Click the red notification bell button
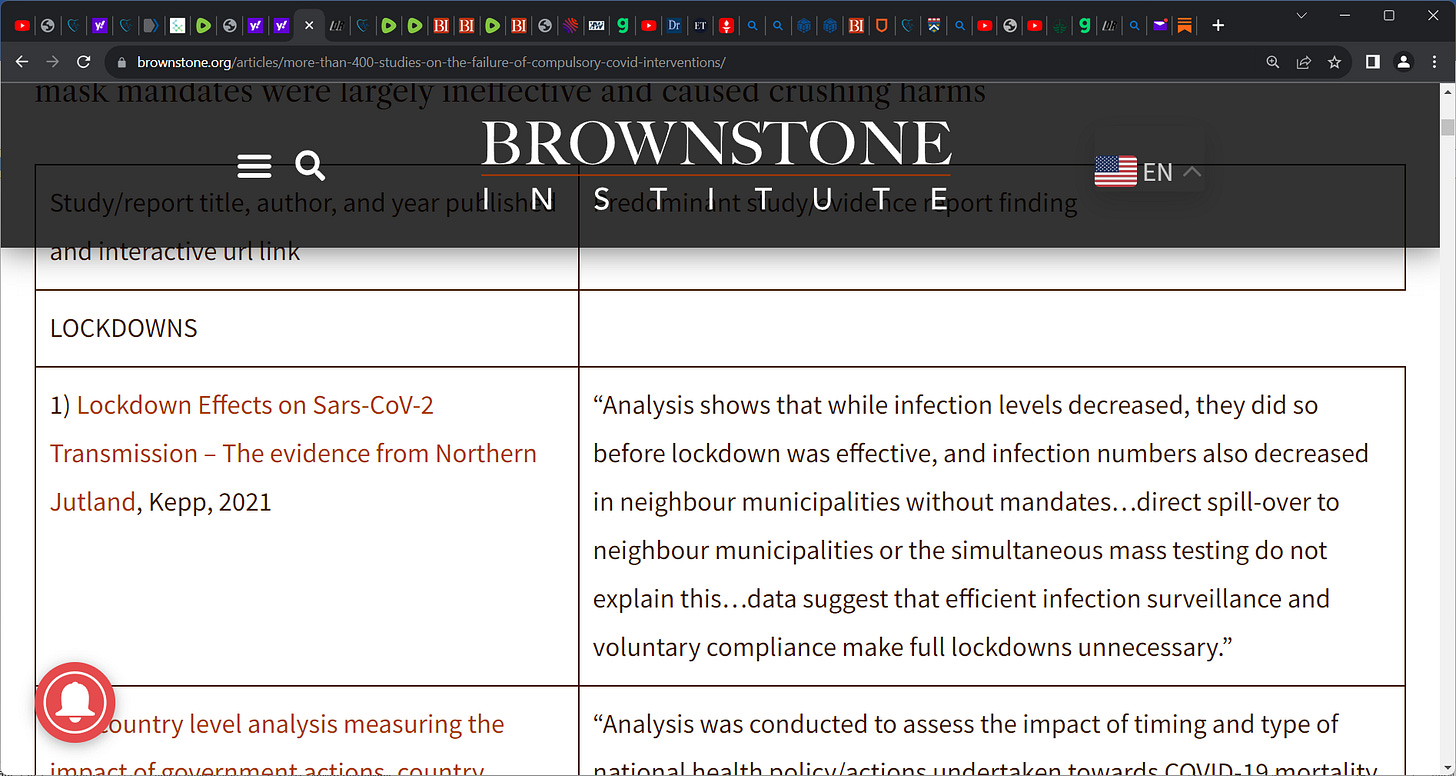Image resolution: width=1456 pixels, height=776 pixels. tap(76, 702)
